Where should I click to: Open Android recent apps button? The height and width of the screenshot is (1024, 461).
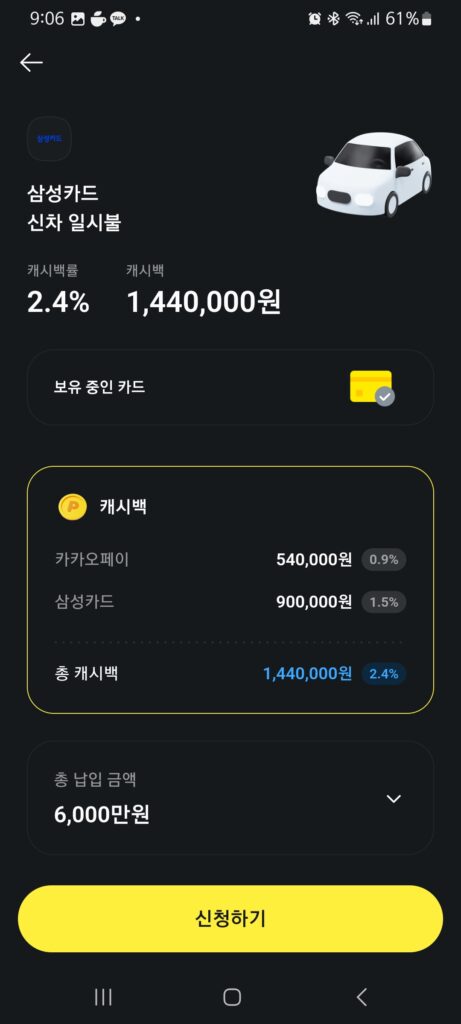[103, 996]
